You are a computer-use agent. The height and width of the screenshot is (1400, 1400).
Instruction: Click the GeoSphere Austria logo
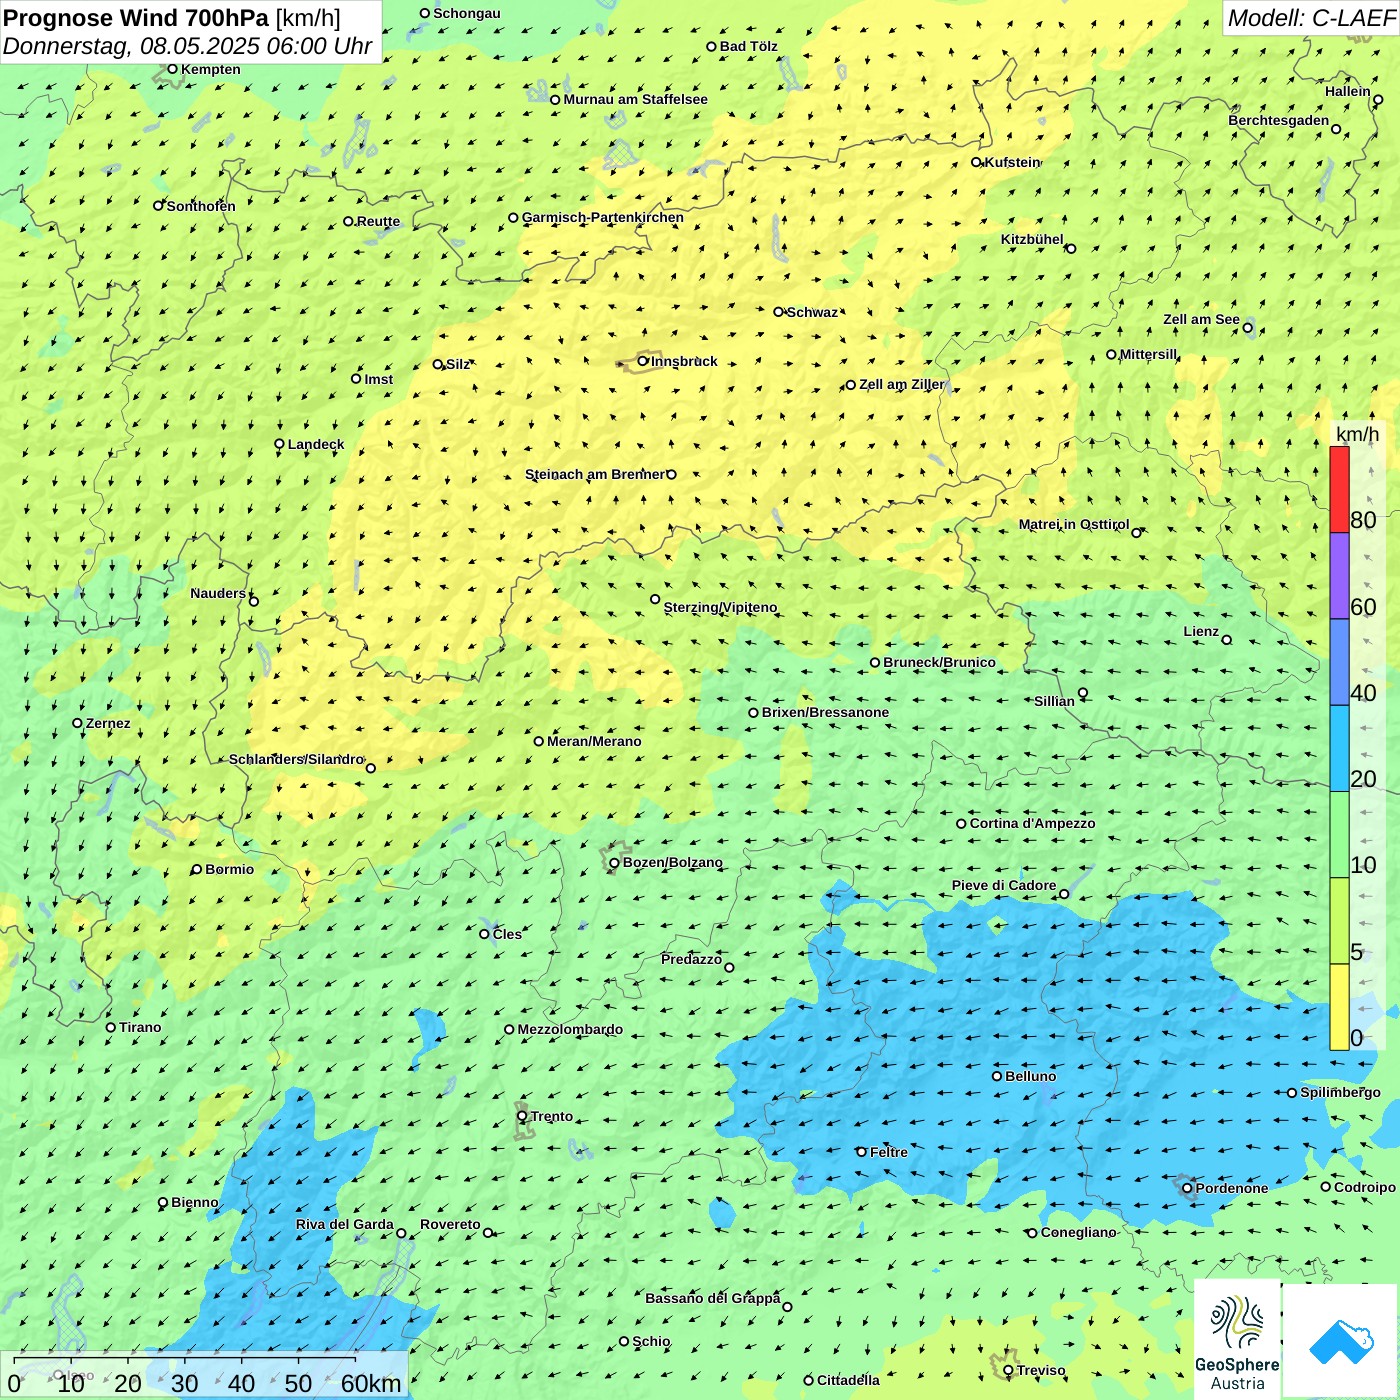click(1237, 1340)
